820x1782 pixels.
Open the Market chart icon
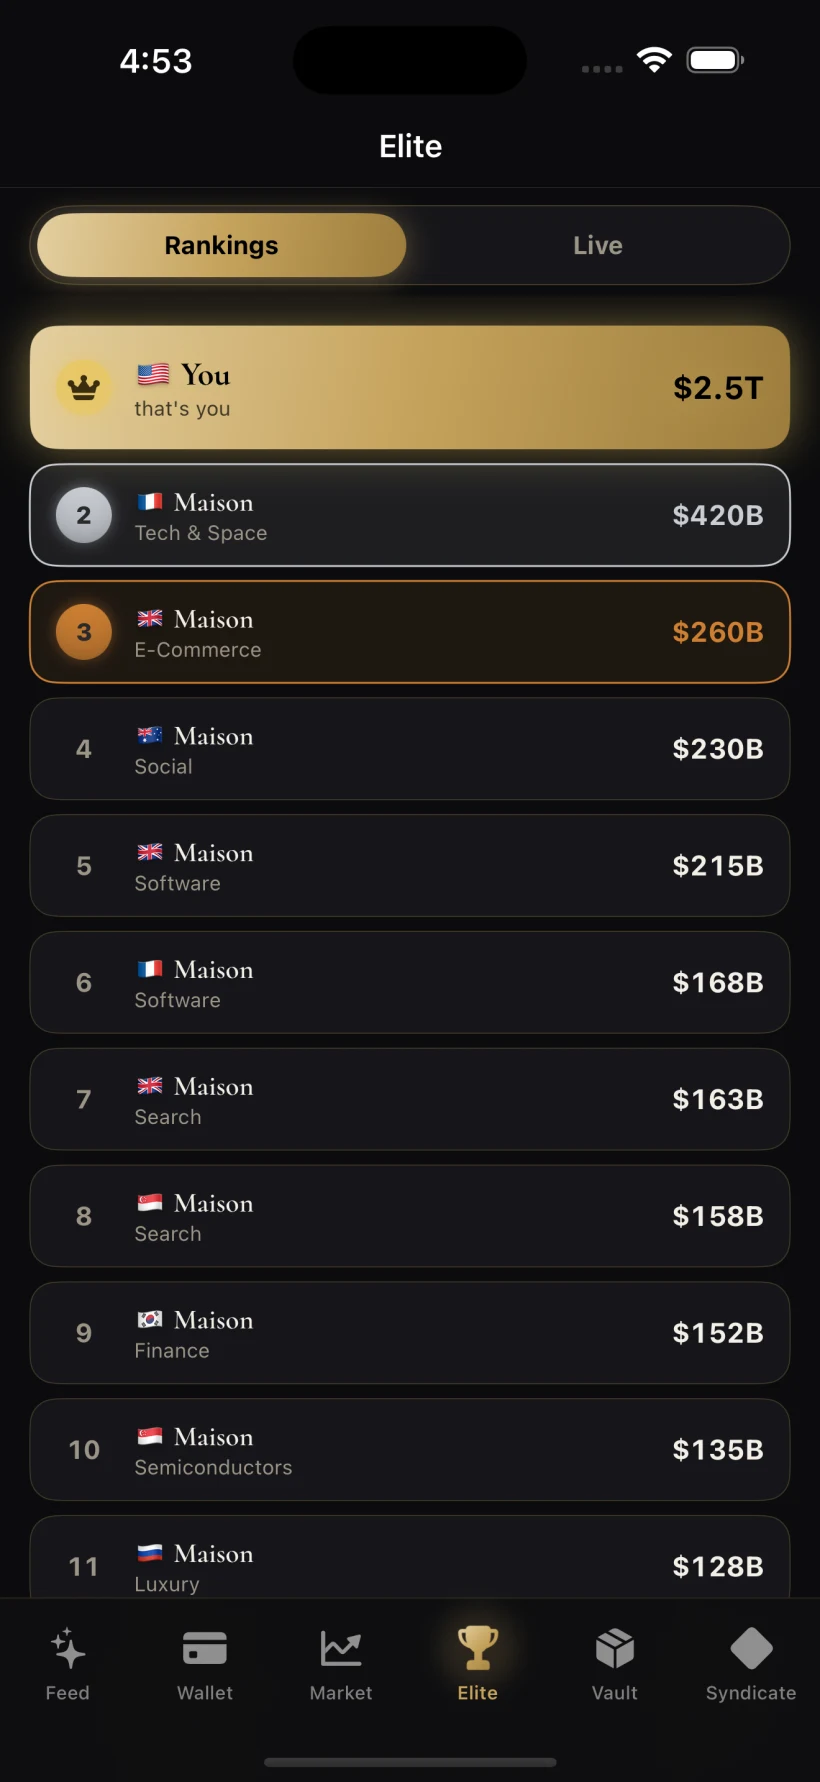(x=341, y=1649)
